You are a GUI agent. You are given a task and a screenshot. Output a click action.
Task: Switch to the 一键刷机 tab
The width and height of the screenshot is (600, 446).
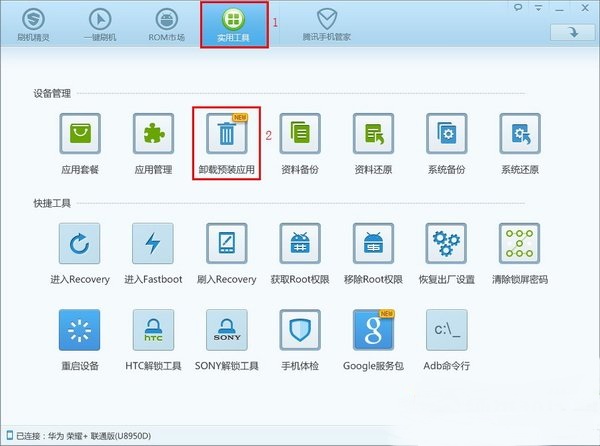(x=100, y=25)
